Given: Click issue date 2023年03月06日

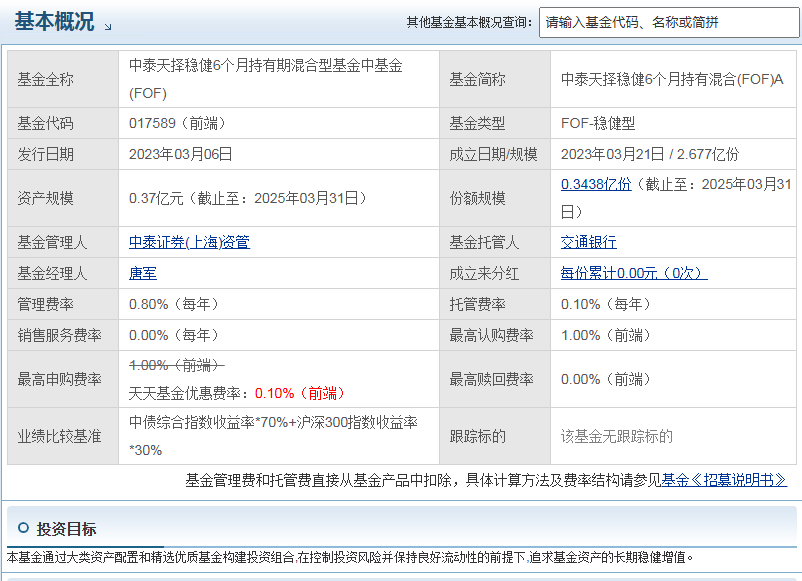Looking at the screenshot, I should (181, 154).
